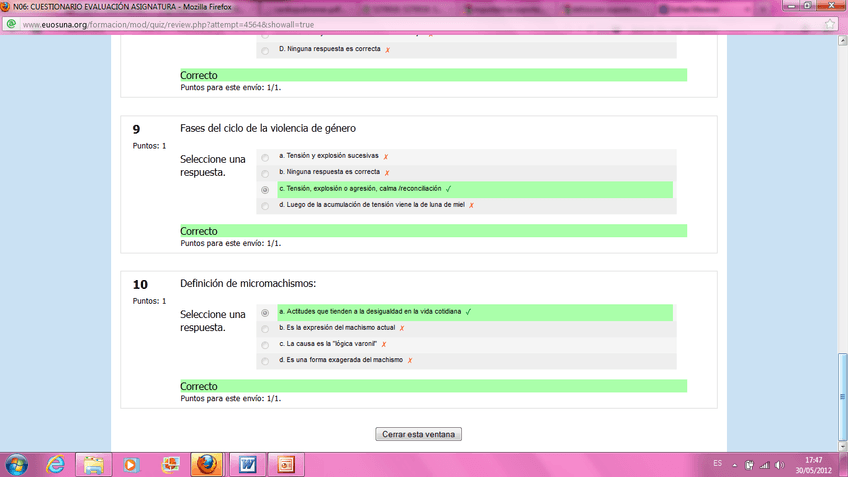Viewport: 848px width, 477px height.
Task: Choose option 'd. Es una forma exagerada del machismo'
Action: coord(265,361)
